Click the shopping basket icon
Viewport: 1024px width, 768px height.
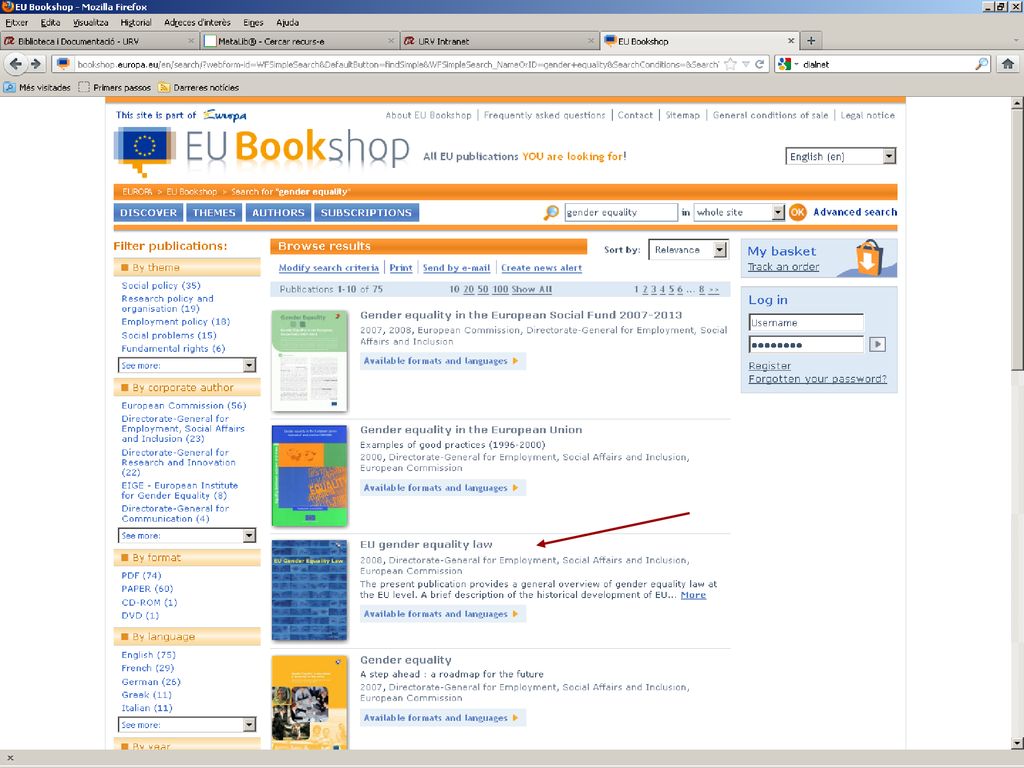click(869, 257)
